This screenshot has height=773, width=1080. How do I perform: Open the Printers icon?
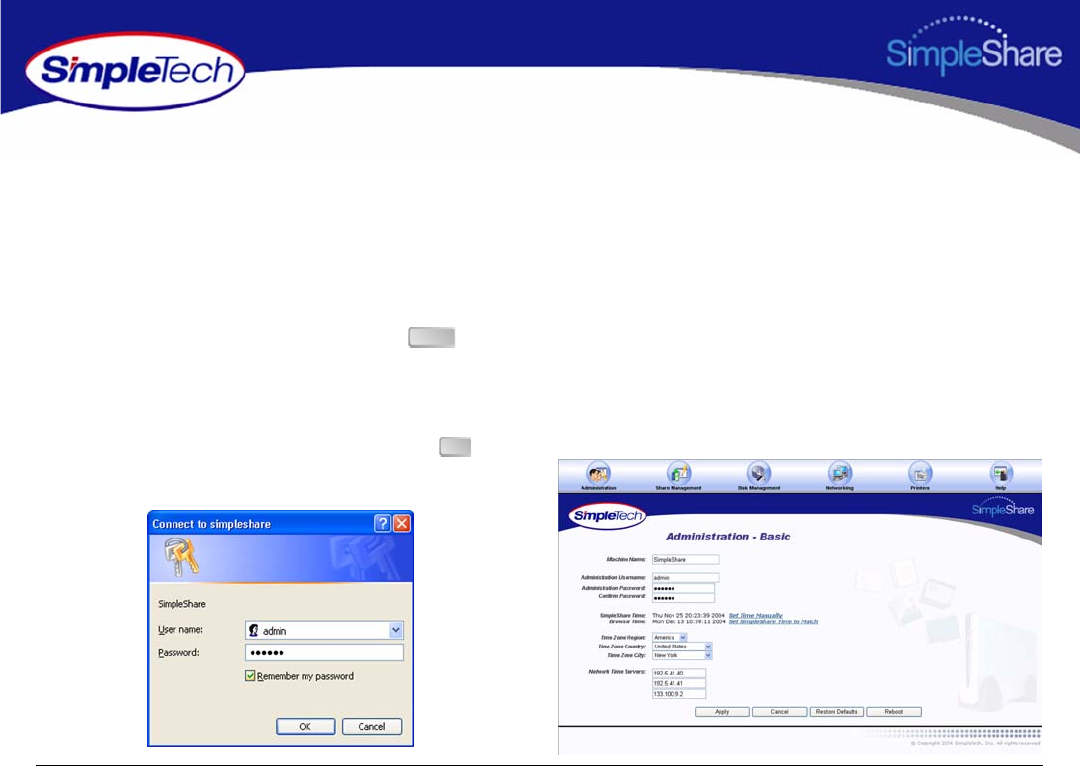click(x=920, y=475)
